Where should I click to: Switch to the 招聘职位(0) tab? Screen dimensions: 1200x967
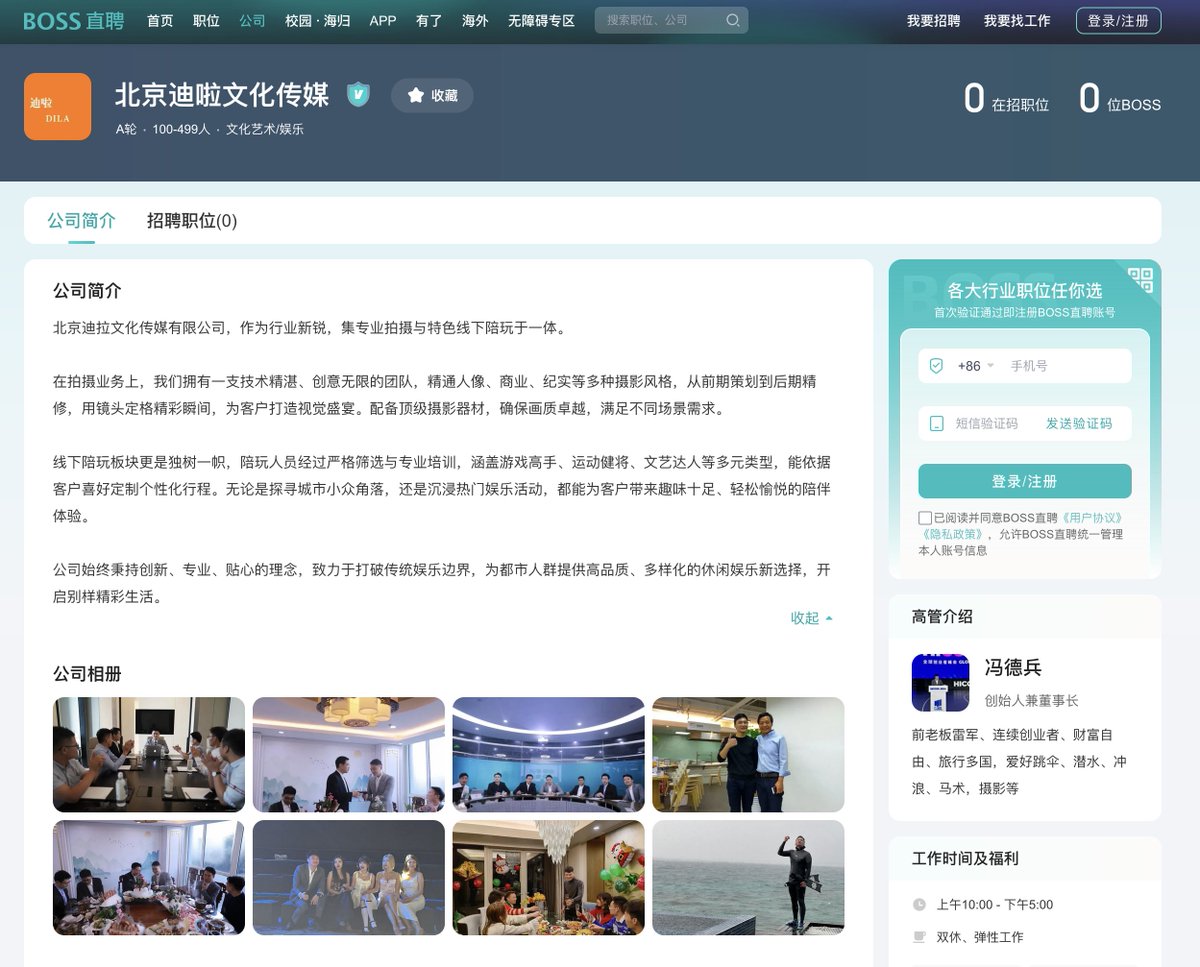(x=192, y=221)
